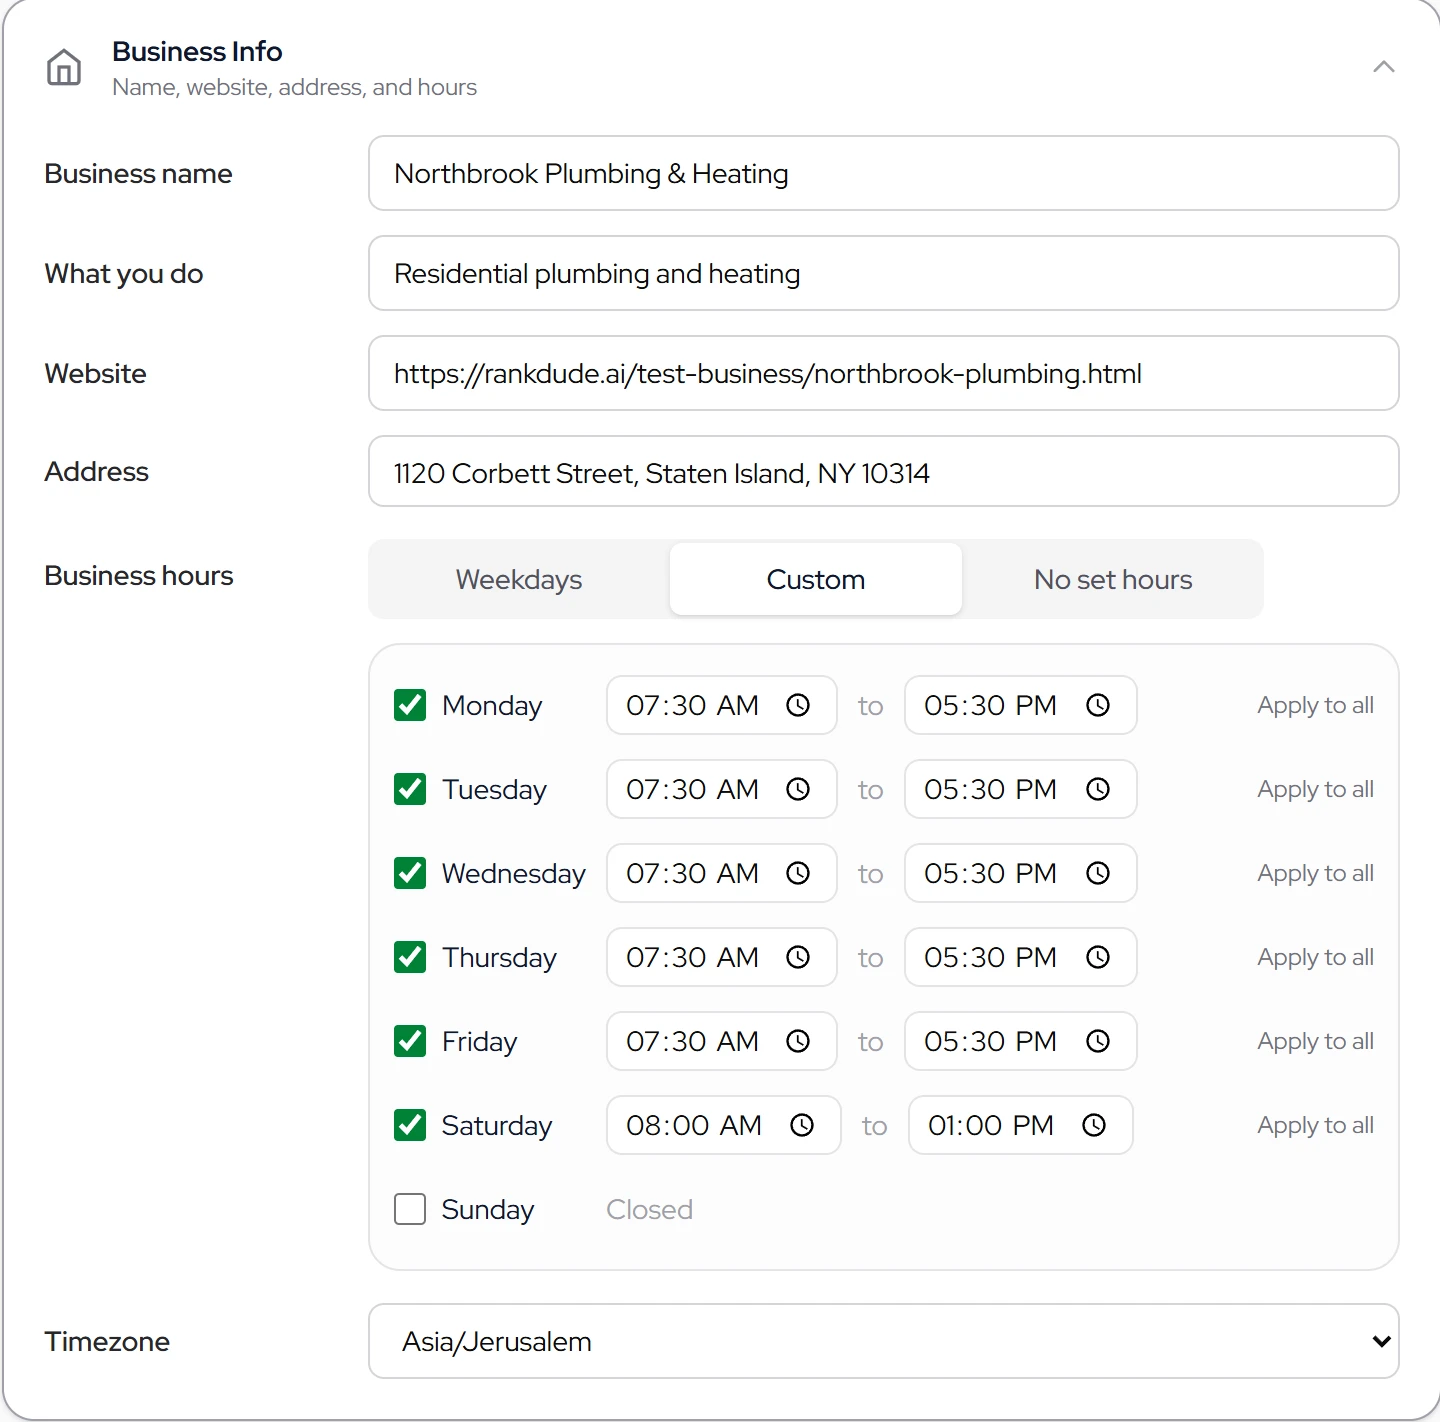Open clock picker for Saturday opening time

tap(802, 1125)
